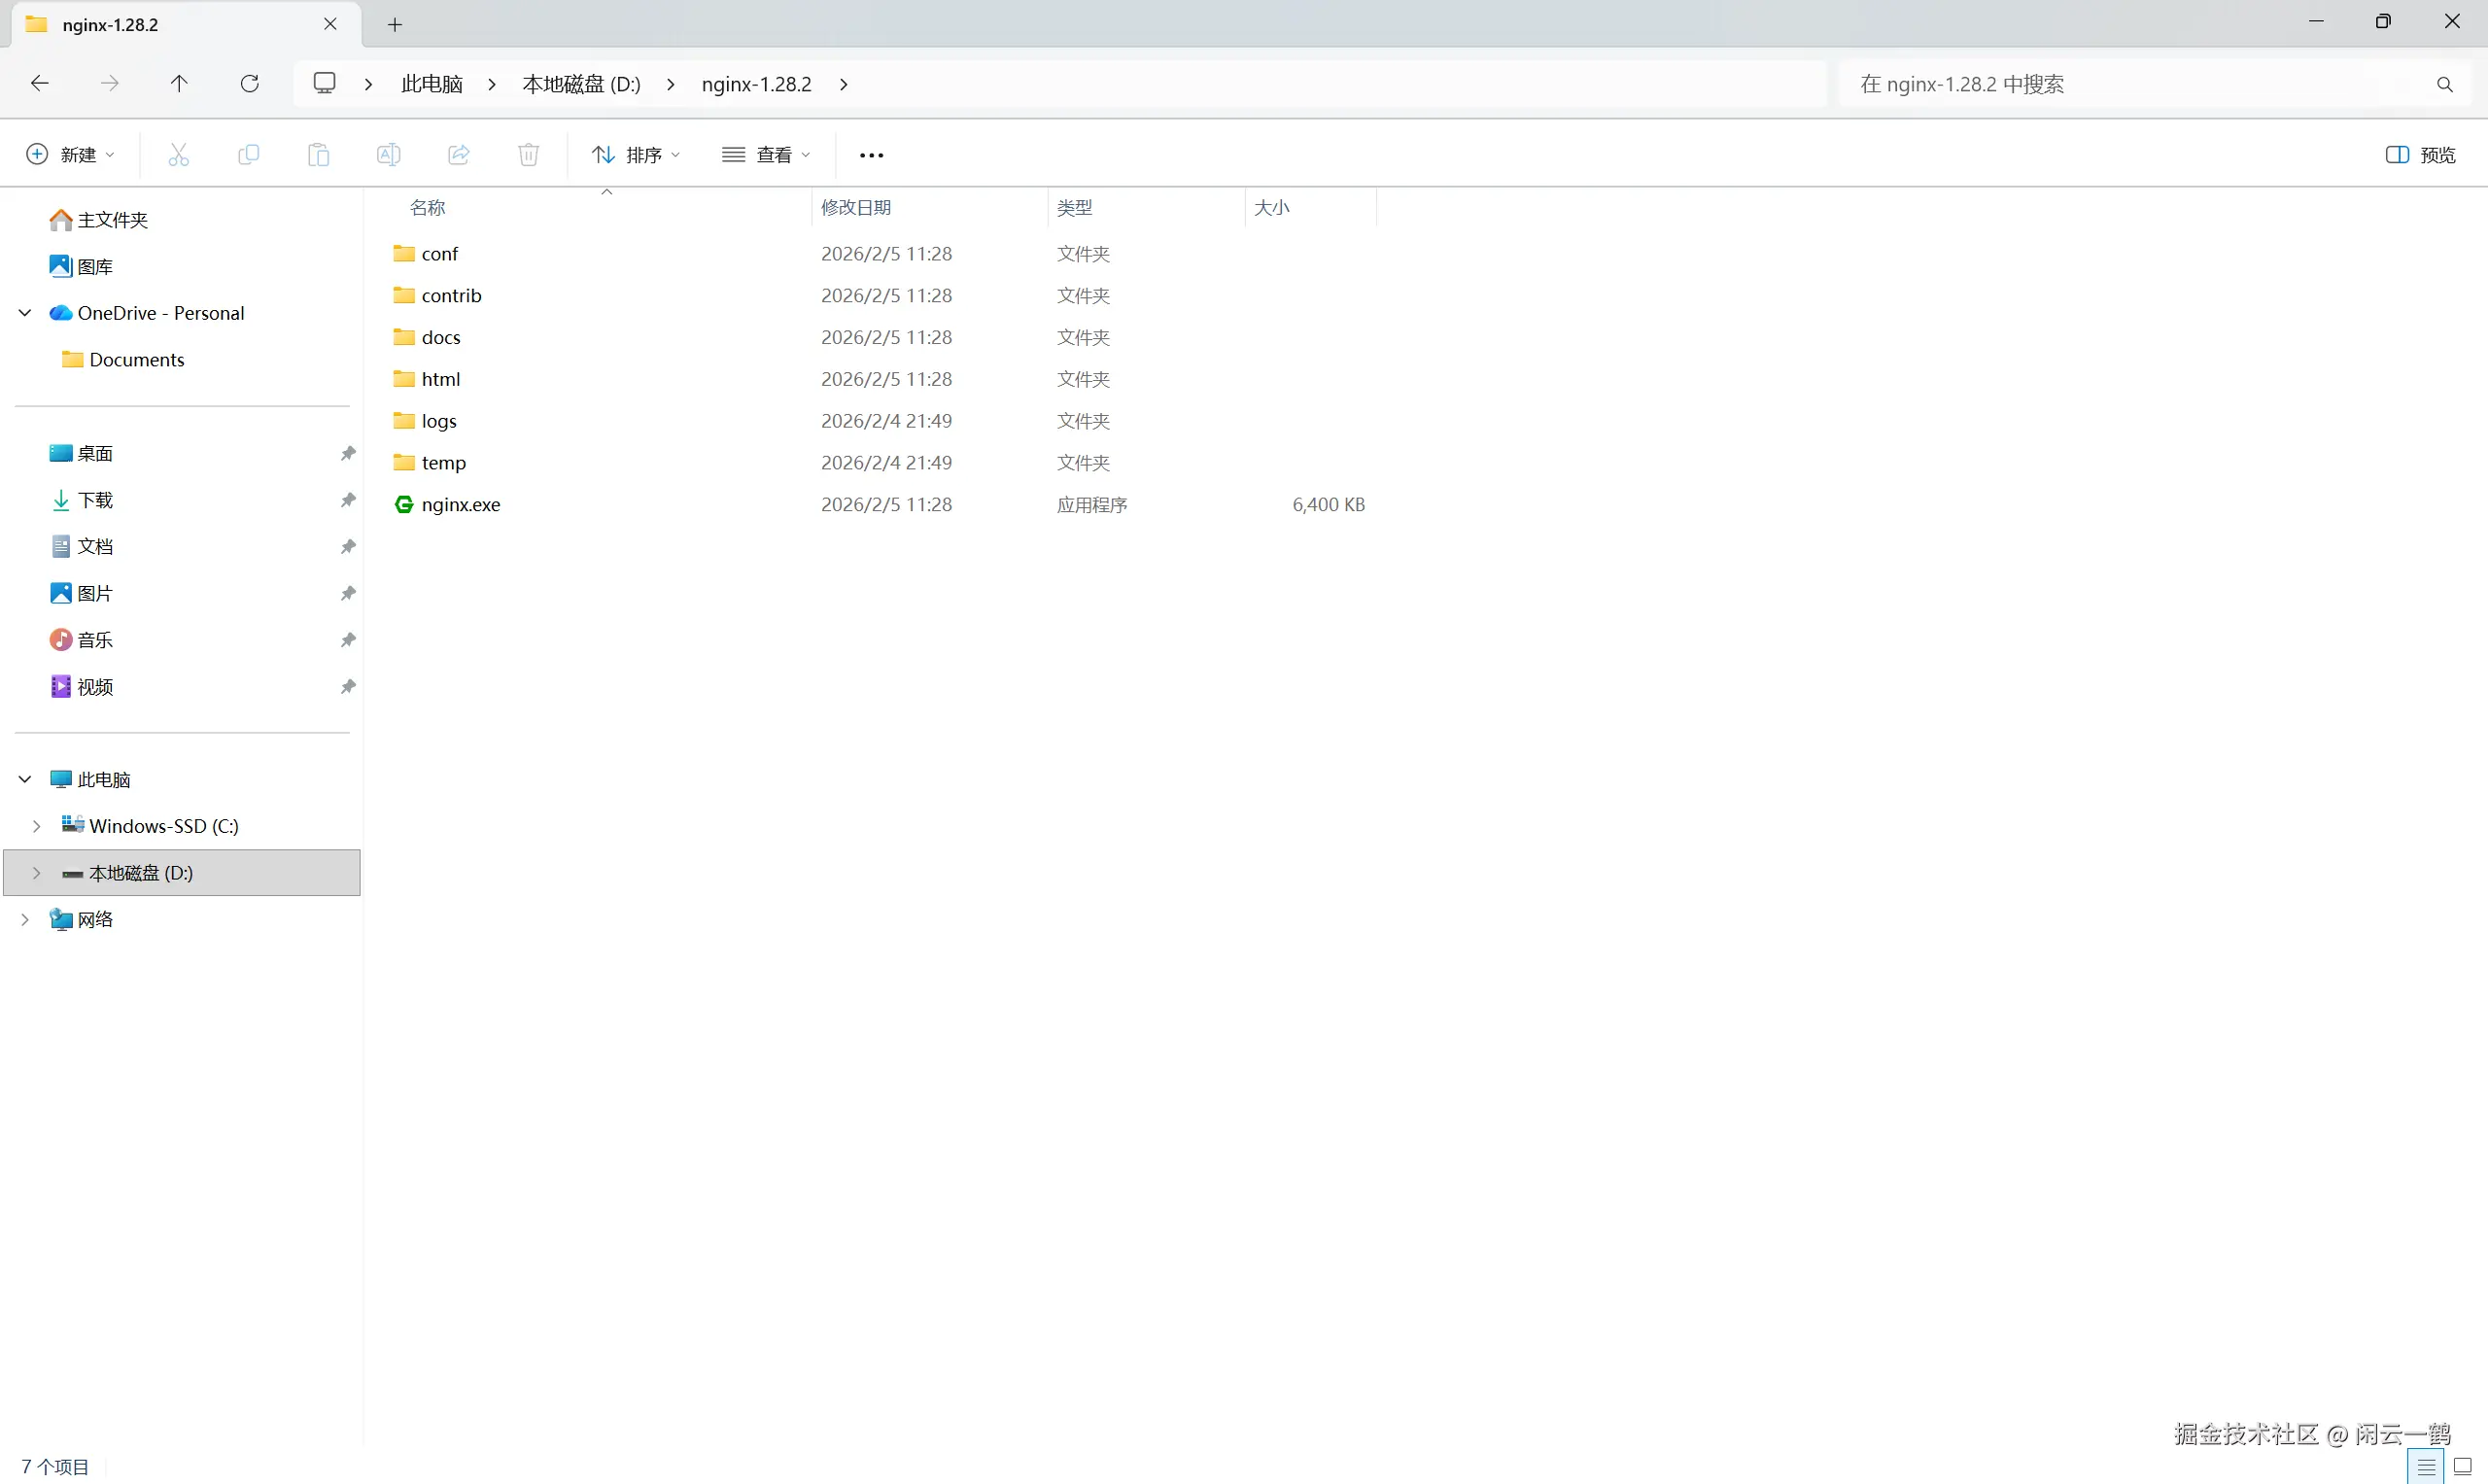Click the Delete trash can icon
Image resolution: width=2488 pixels, height=1484 pixels.
coord(528,155)
